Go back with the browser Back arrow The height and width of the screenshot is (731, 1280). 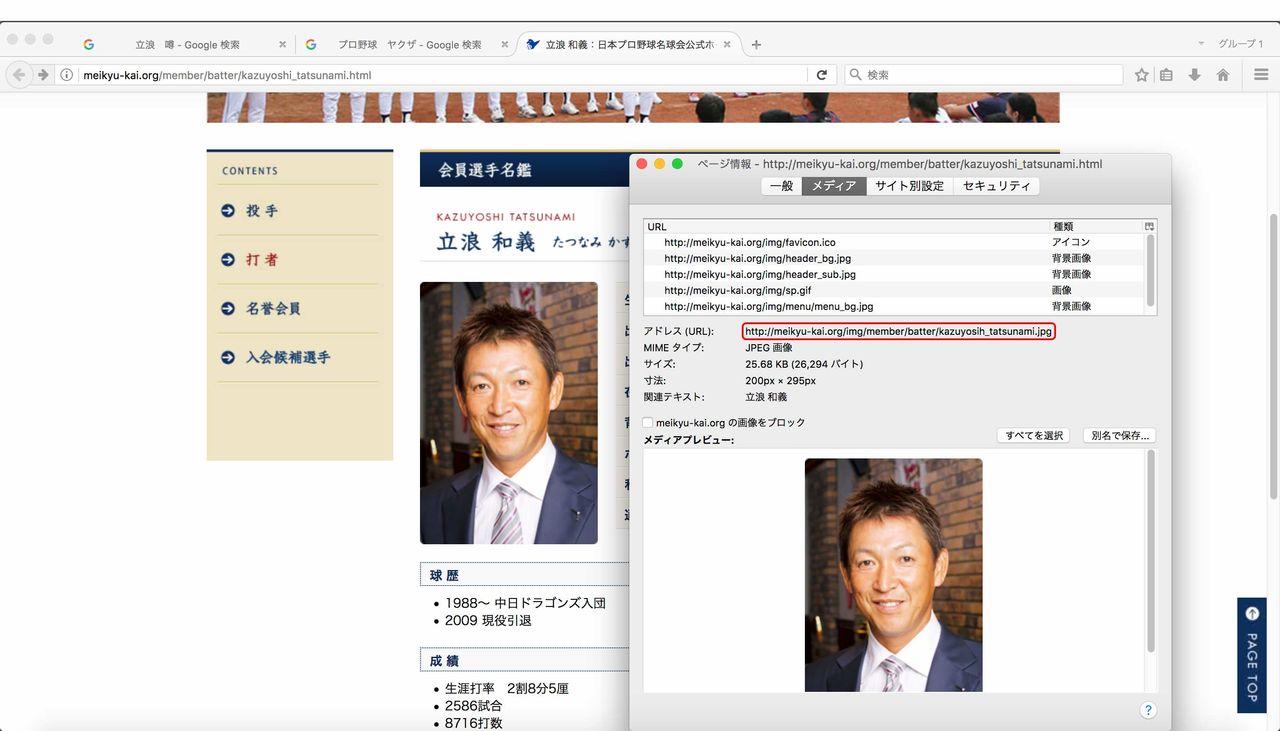click(x=19, y=75)
